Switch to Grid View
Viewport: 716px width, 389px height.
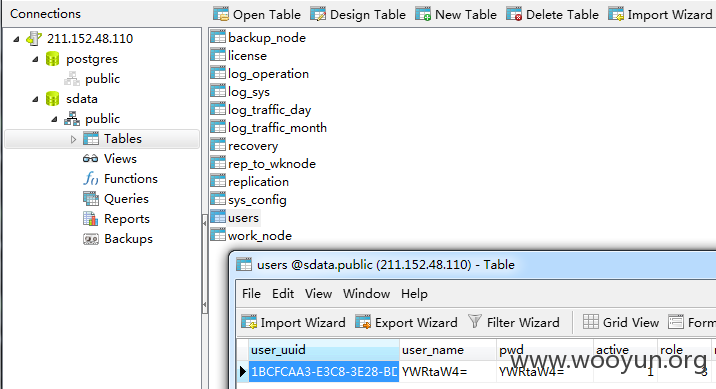pyautogui.click(x=621, y=322)
